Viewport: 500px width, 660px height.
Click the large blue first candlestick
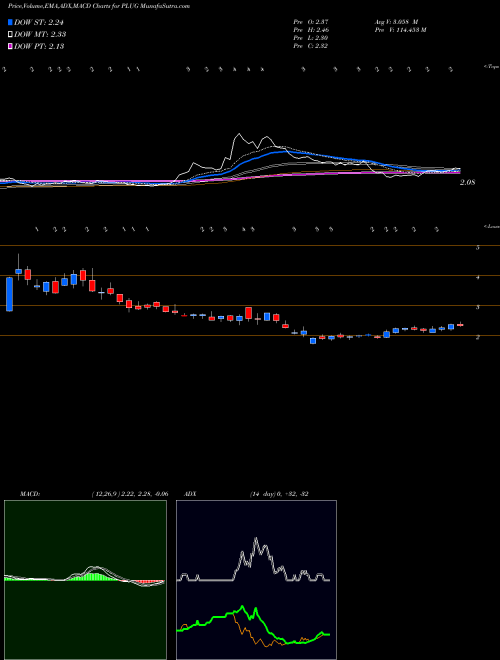[9, 294]
